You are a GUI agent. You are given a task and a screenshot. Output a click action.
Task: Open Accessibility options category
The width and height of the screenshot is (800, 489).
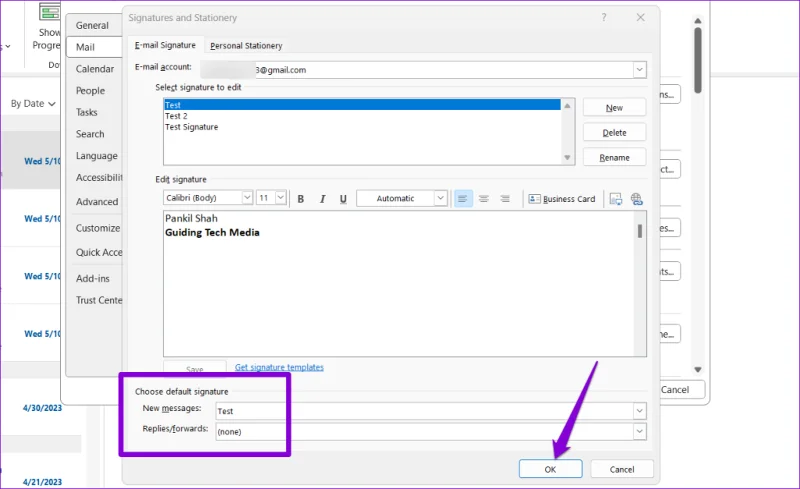point(99,178)
